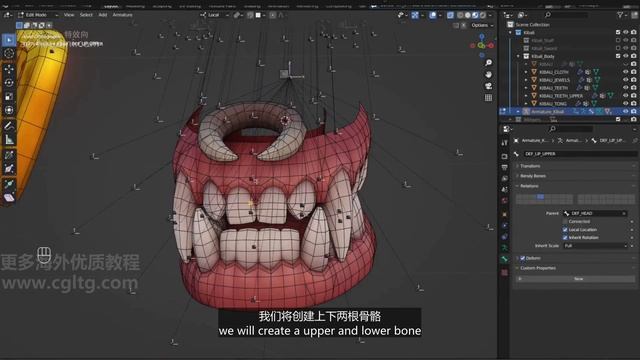Toggle Kibali_Body collection exclude checkbox
The image size is (640, 360).
click(618, 56)
